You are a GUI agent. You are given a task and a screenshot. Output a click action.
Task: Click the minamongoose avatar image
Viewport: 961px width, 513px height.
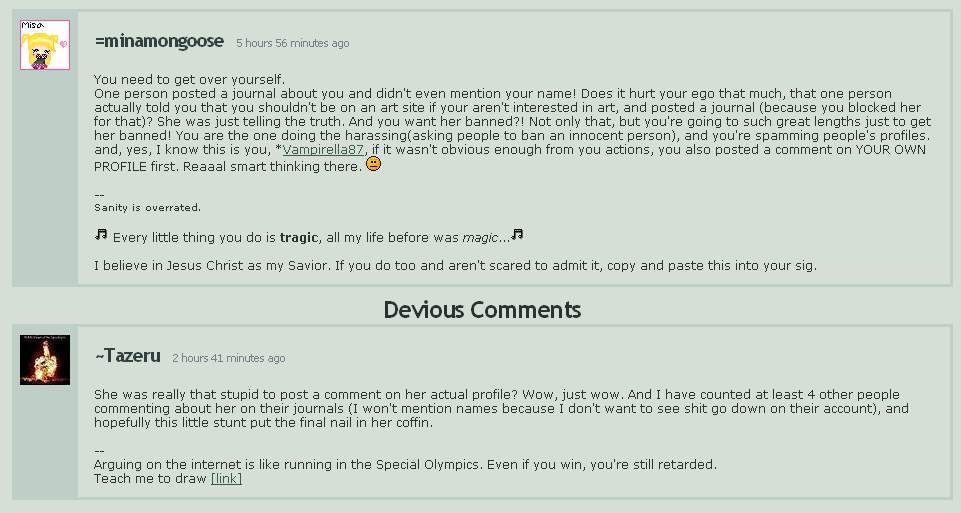pos(45,45)
